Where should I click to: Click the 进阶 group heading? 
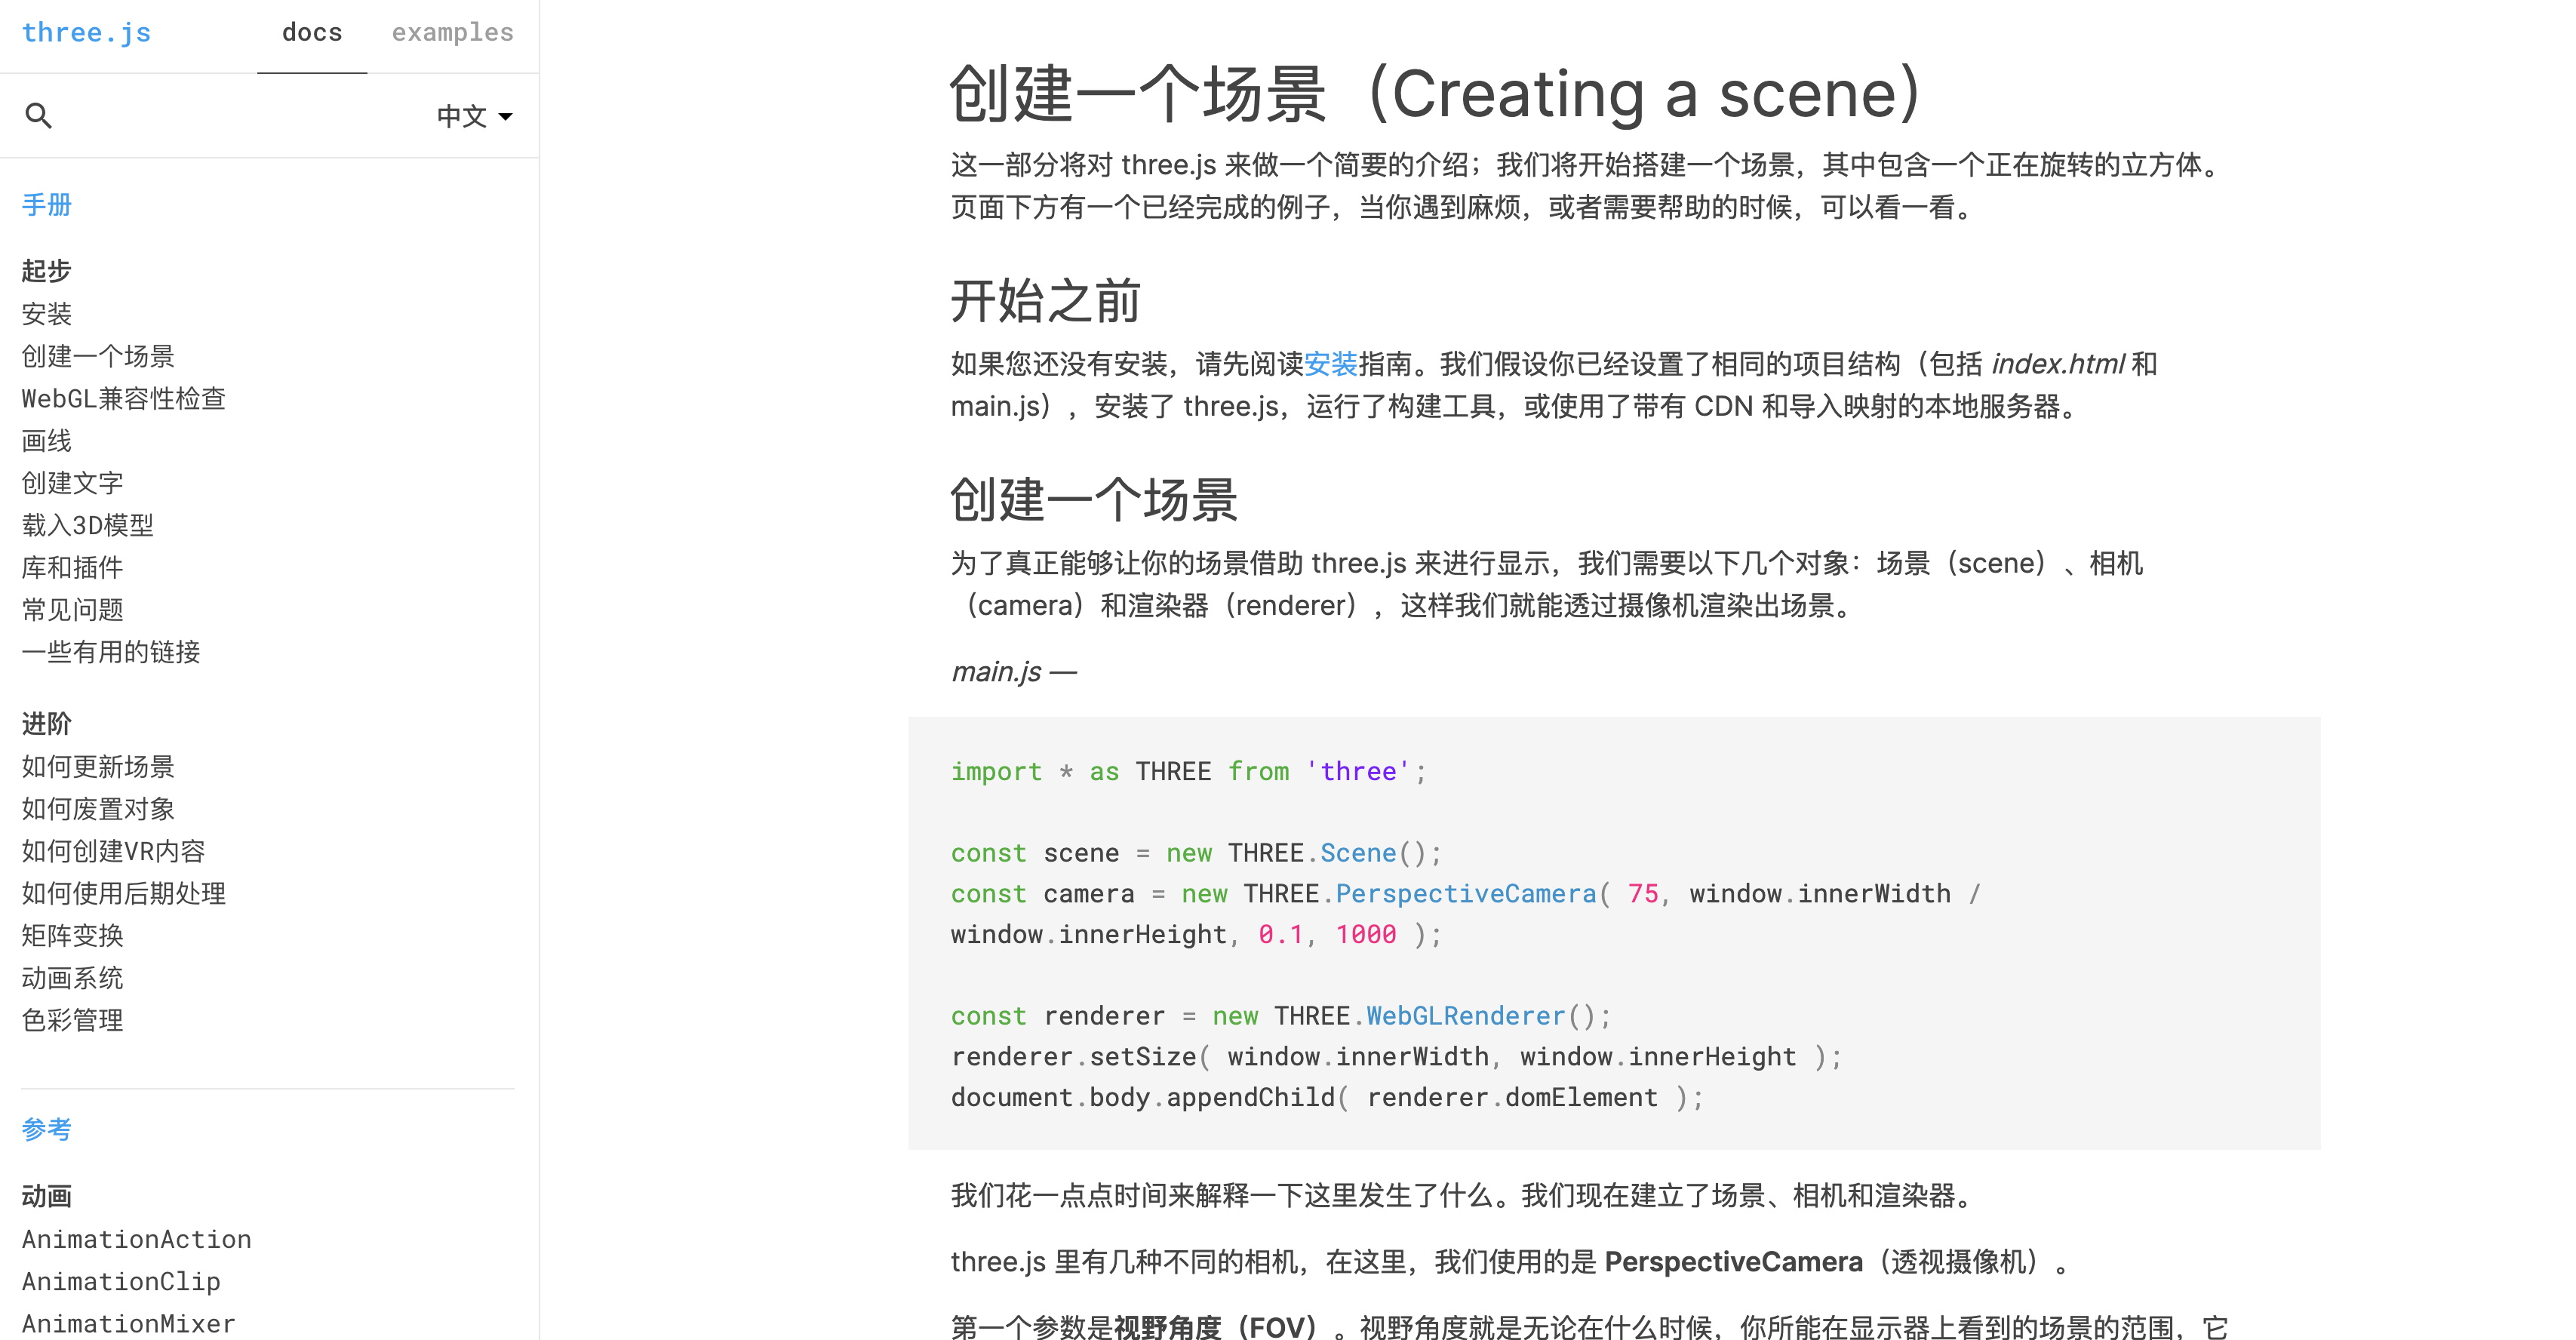47,724
